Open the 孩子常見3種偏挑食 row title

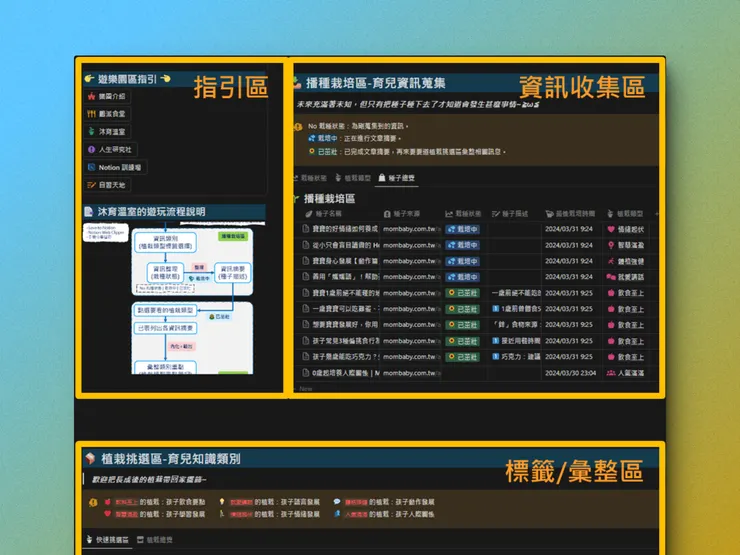(x=345, y=341)
